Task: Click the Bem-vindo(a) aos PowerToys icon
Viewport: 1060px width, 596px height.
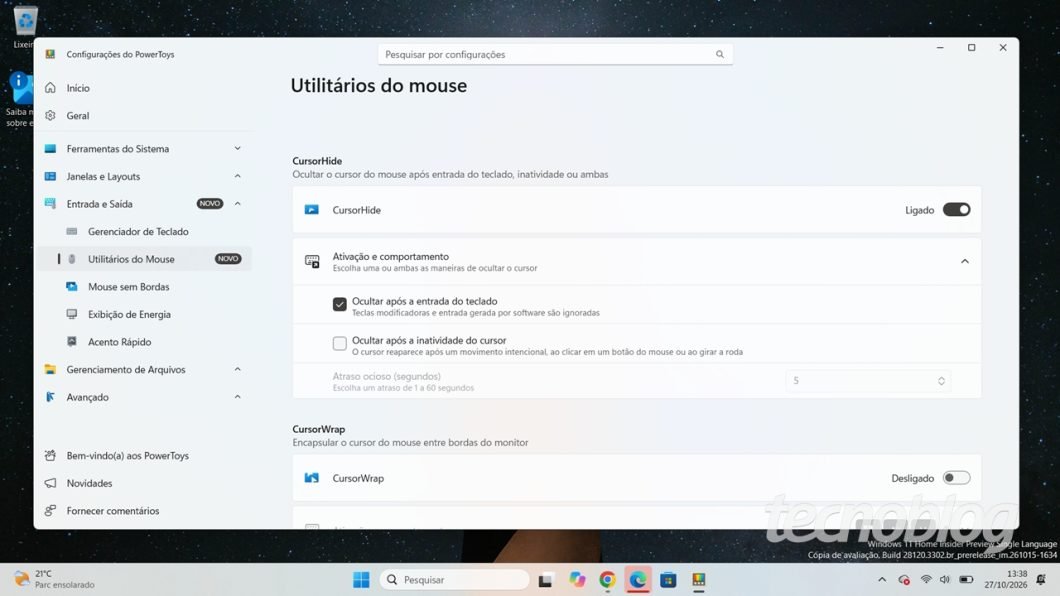Action: click(x=50, y=455)
